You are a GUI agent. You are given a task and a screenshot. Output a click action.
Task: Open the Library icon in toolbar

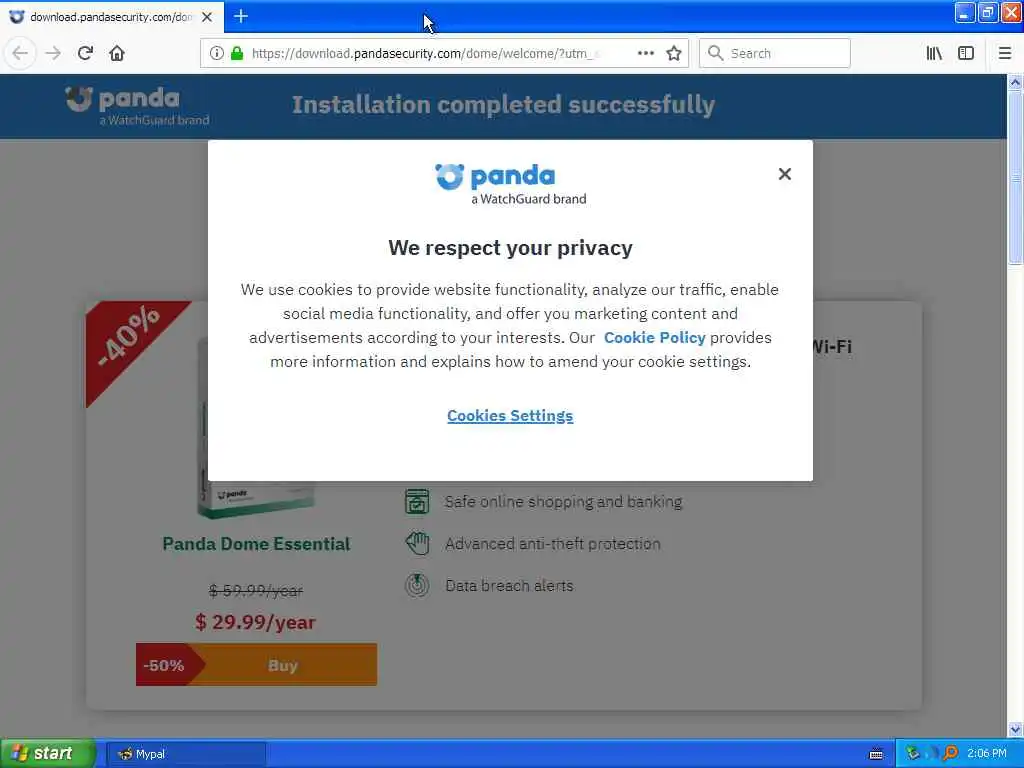[934, 54]
